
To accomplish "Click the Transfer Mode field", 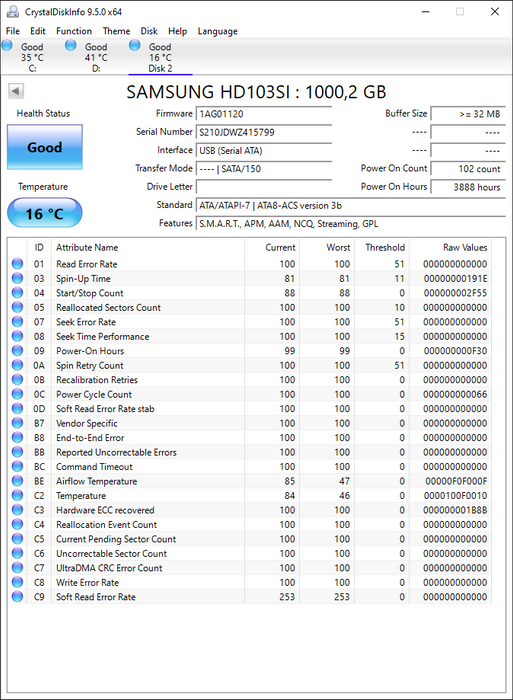I will pos(264,169).
